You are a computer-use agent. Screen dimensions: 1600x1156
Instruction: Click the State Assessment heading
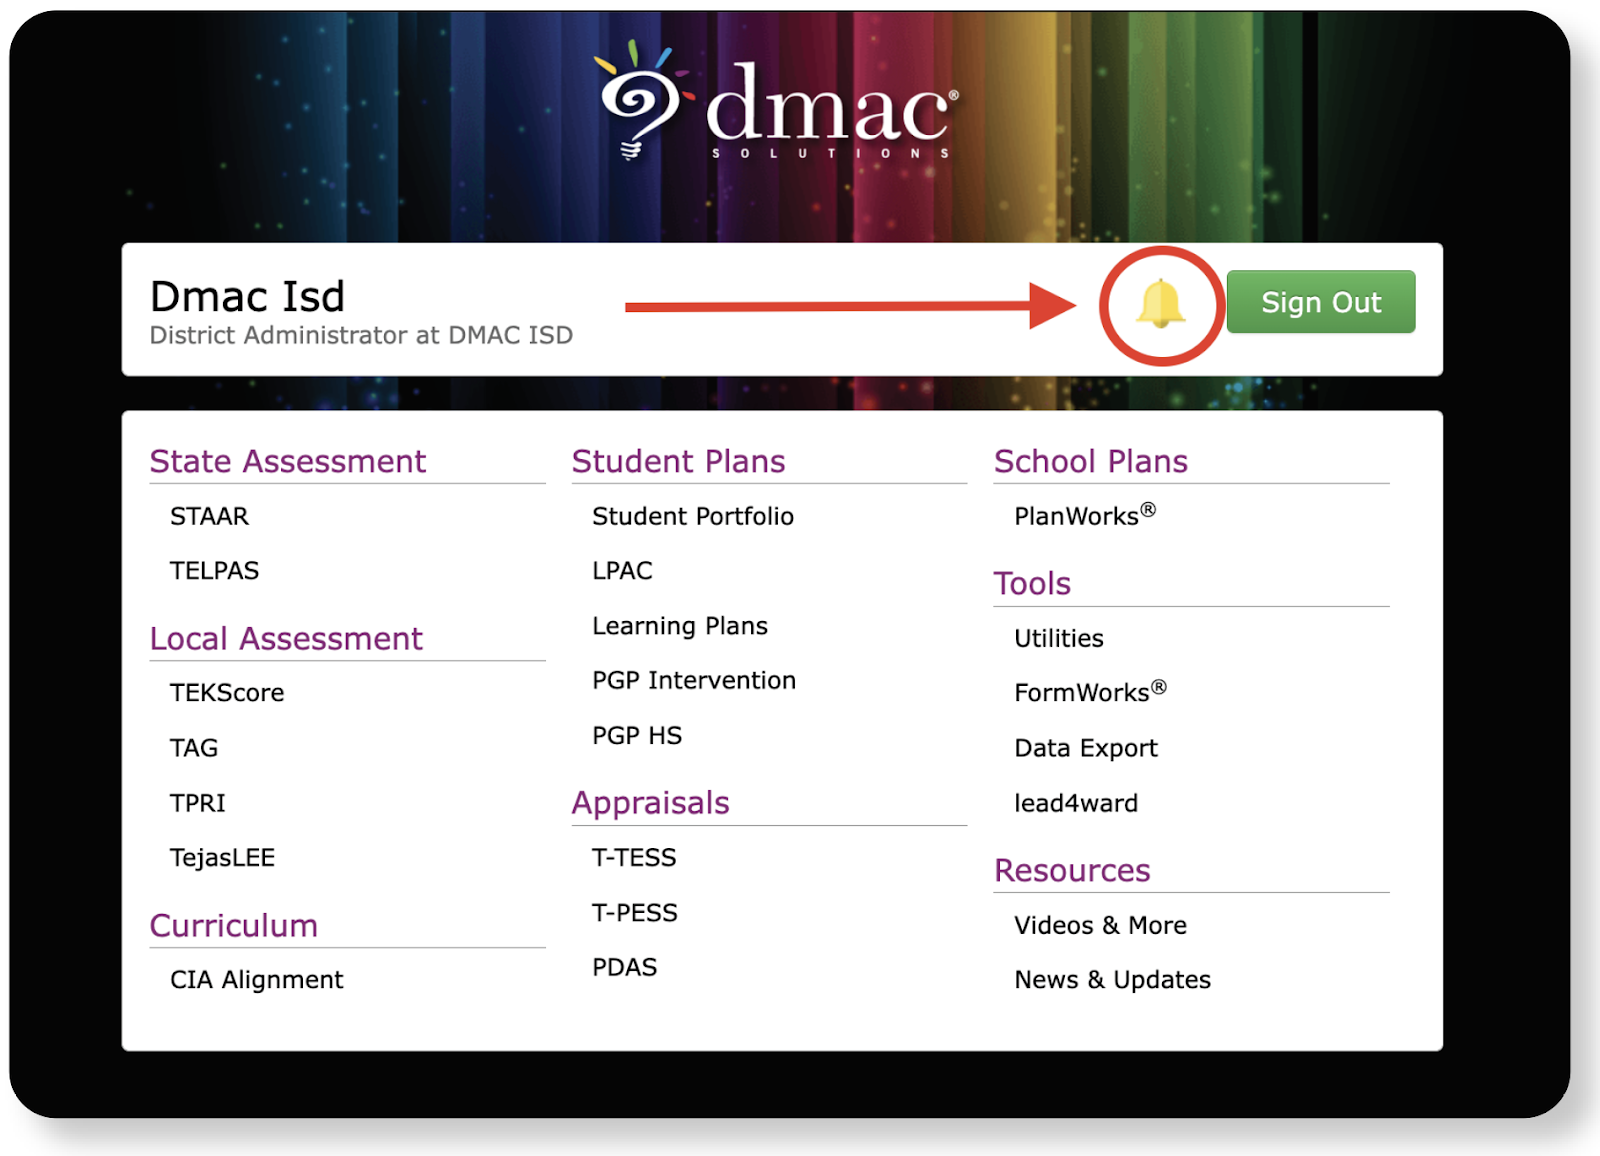click(288, 461)
